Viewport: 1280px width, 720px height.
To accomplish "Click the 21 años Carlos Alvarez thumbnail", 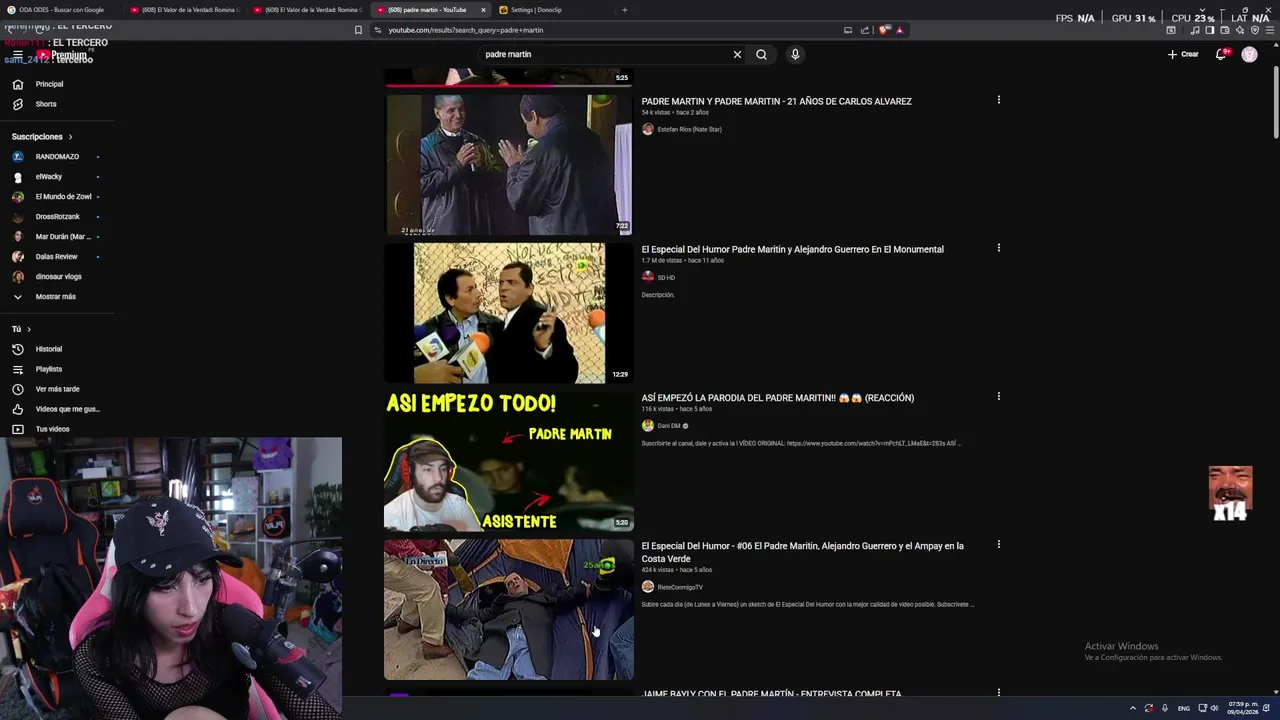I will point(508,164).
